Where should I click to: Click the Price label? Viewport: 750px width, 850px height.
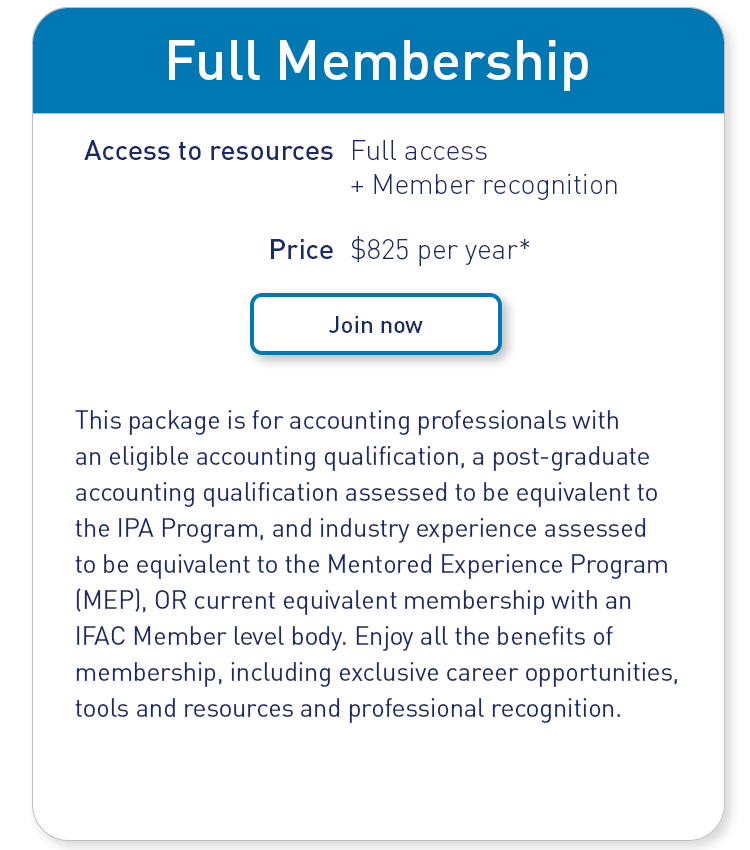pyautogui.click(x=301, y=250)
